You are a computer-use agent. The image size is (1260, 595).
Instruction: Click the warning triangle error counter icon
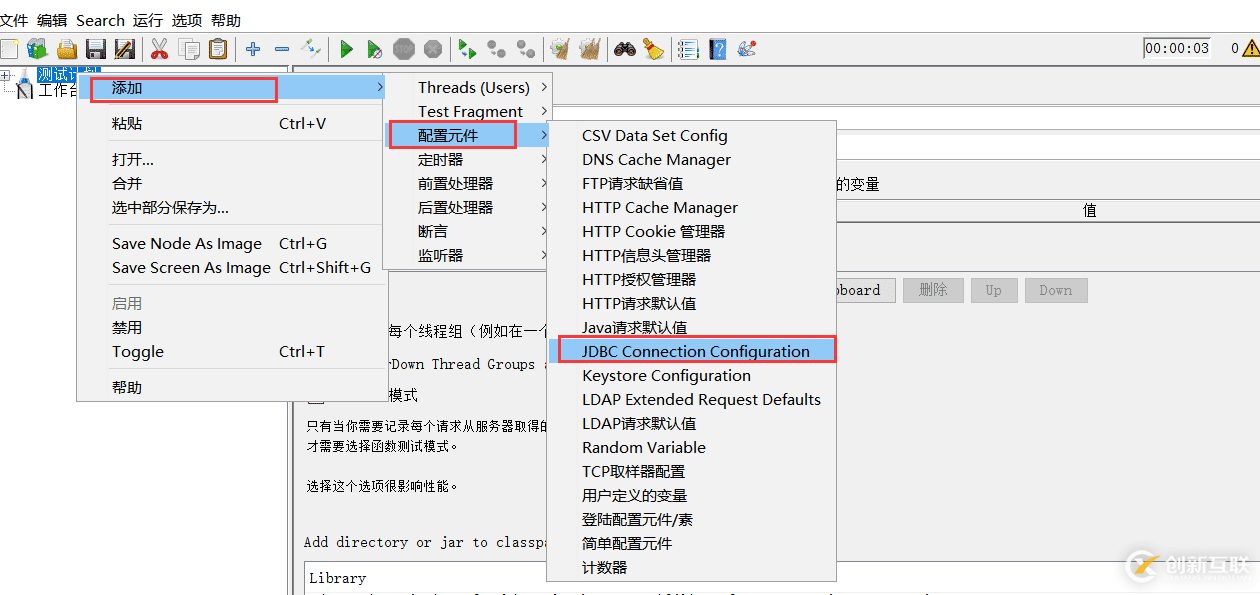(x=1251, y=48)
